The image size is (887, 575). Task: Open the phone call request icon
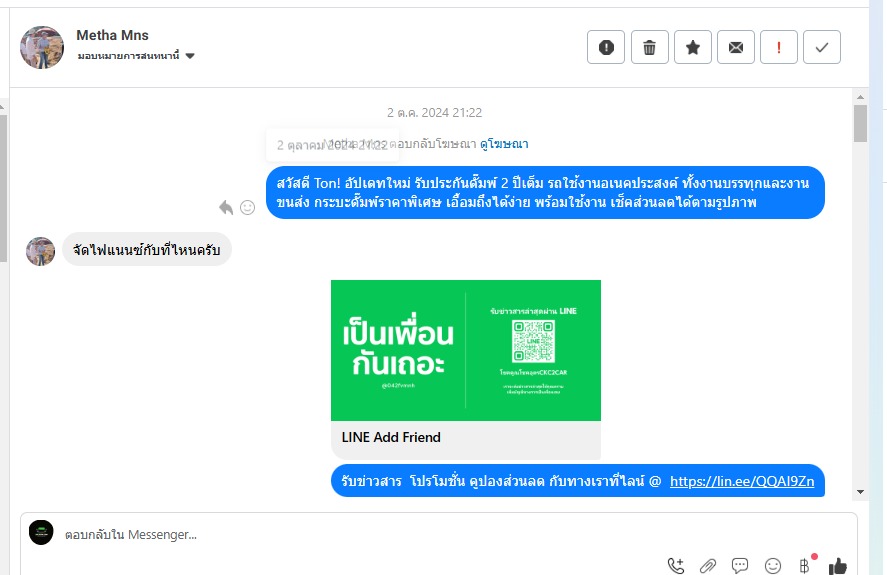tap(675, 565)
